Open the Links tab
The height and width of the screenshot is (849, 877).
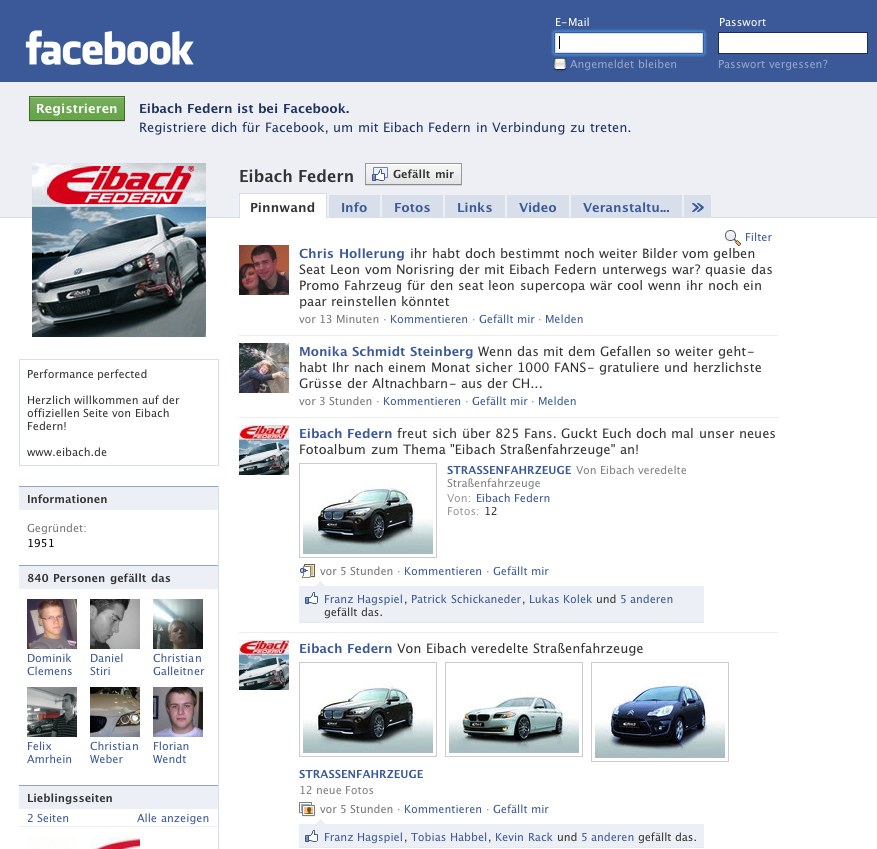coord(474,207)
